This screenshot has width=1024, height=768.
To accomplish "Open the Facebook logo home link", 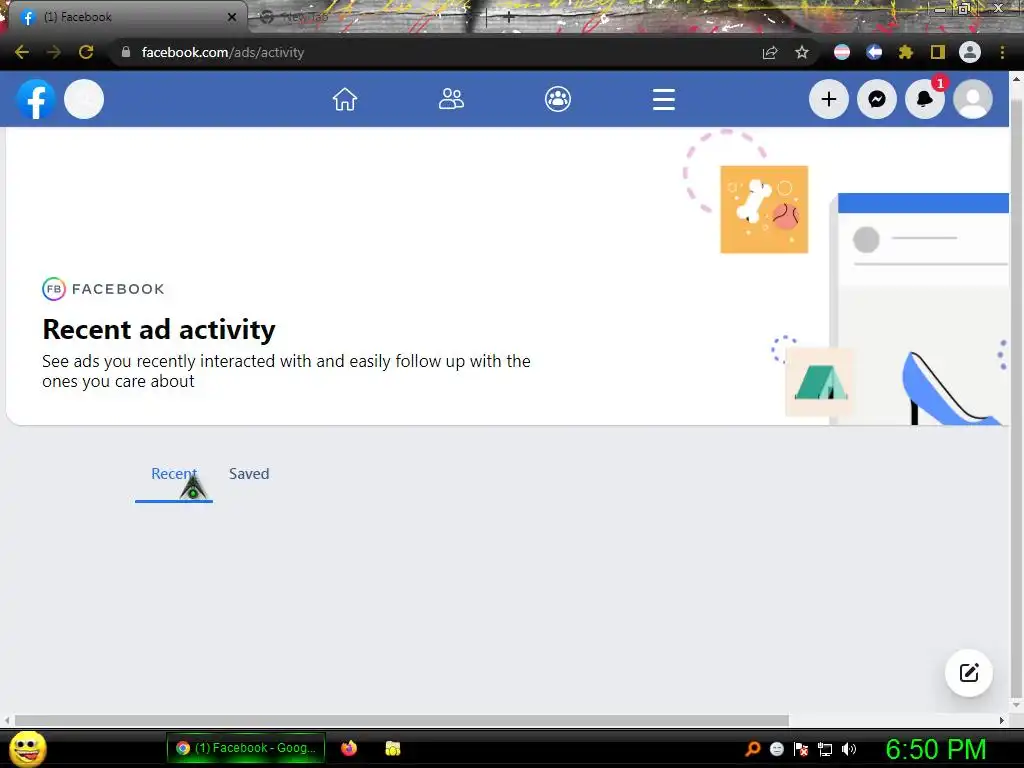I will pyautogui.click(x=36, y=99).
